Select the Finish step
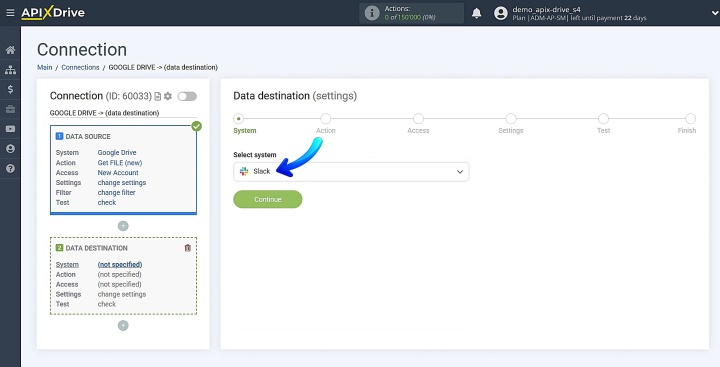The width and height of the screenshot is (720, 367). (691, 119)
